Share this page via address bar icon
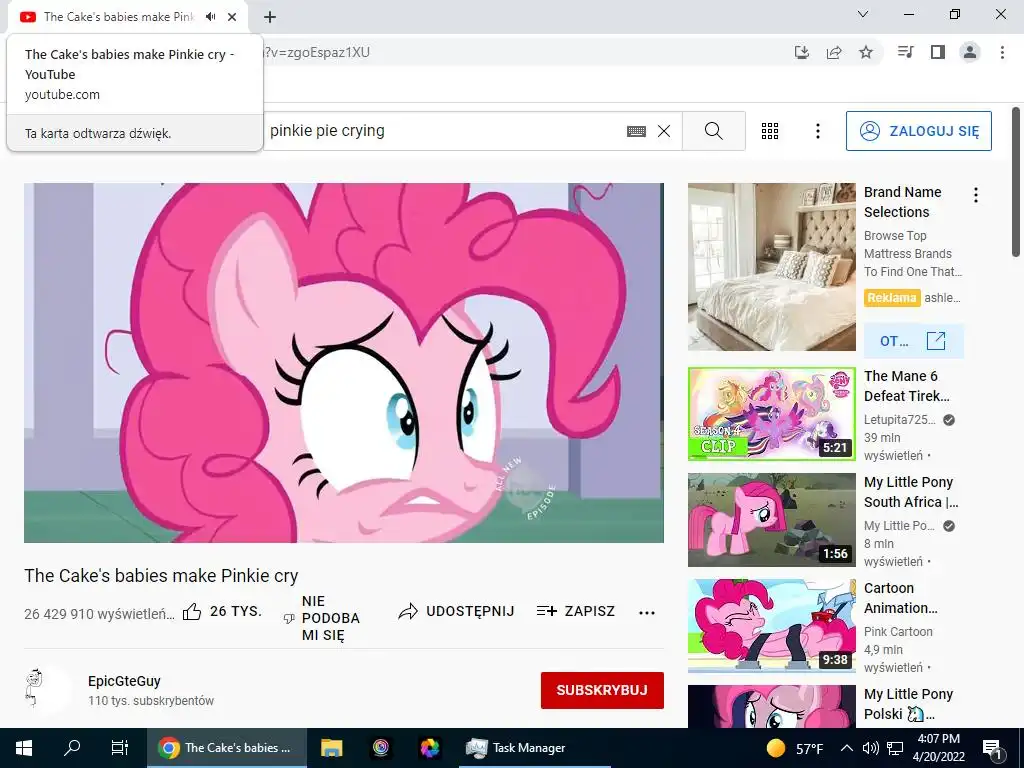 coord(834,52)
